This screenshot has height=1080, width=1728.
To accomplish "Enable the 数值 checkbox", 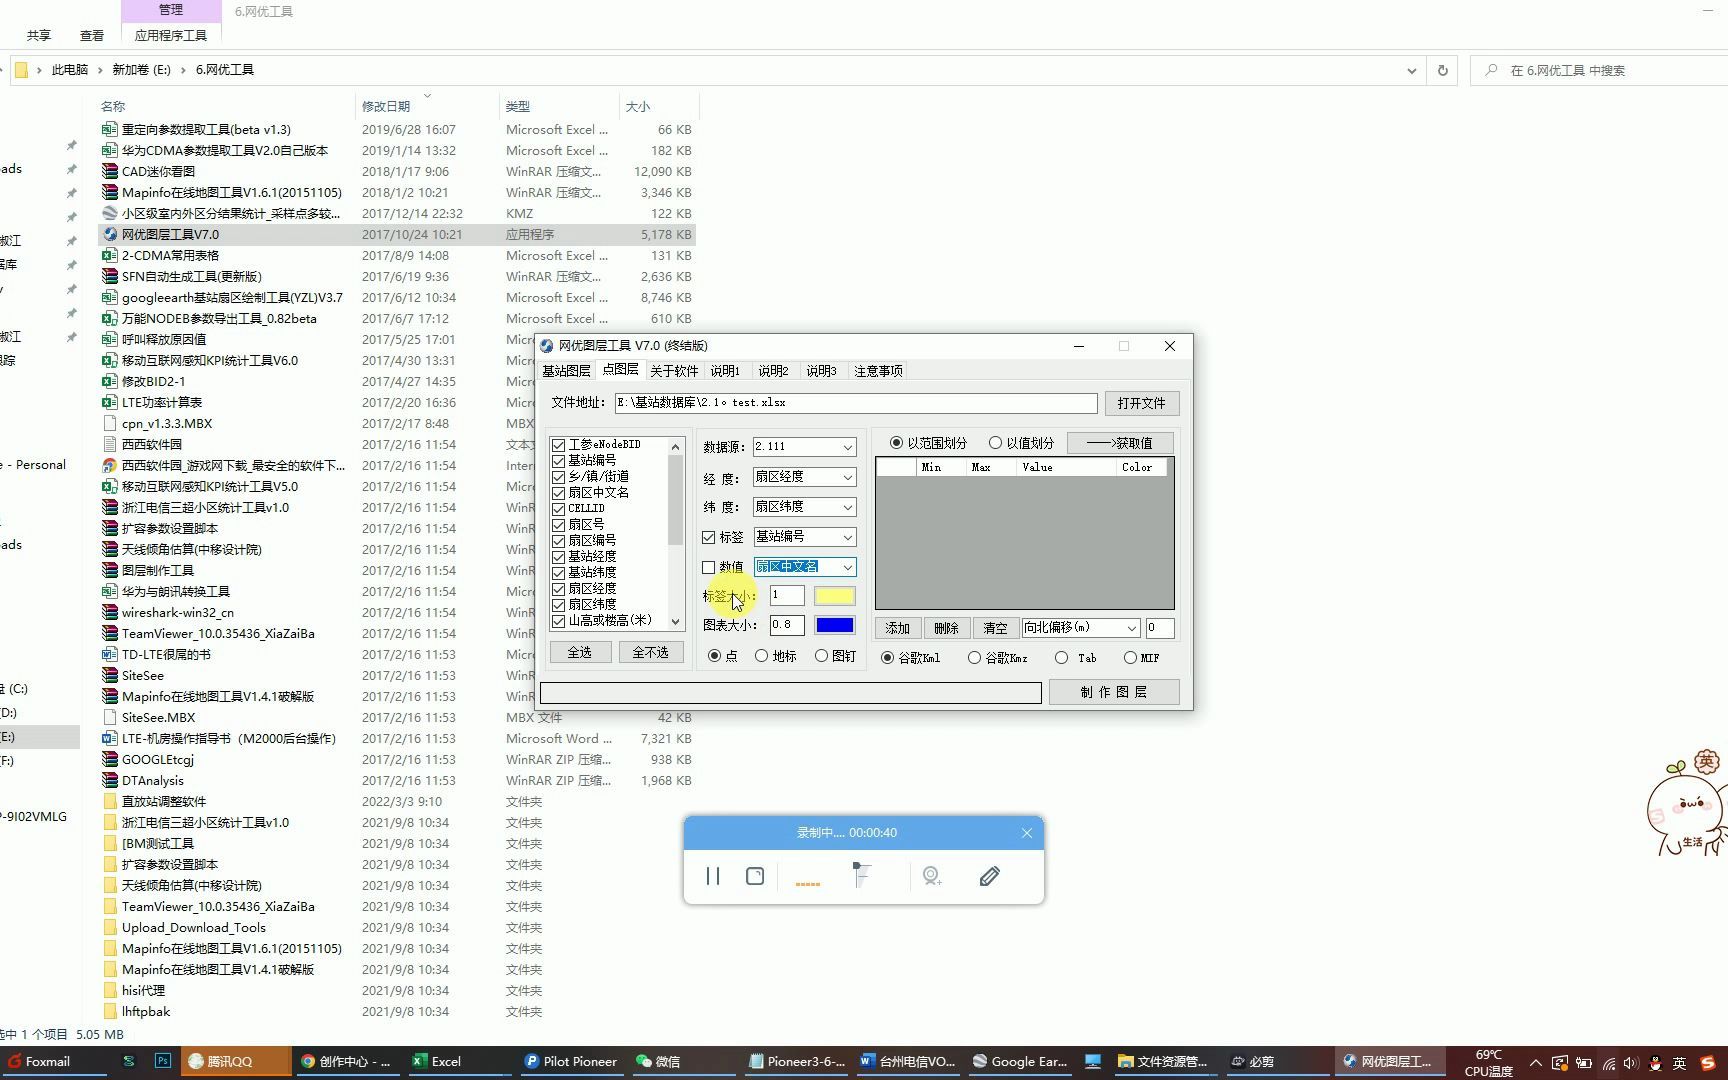I will click(x=709, y=567).
